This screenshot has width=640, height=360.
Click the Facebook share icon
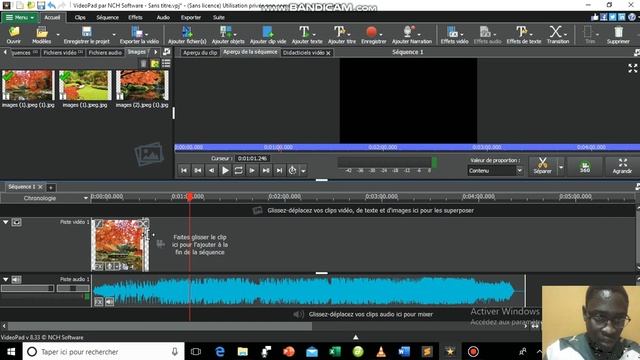point(603,17)
